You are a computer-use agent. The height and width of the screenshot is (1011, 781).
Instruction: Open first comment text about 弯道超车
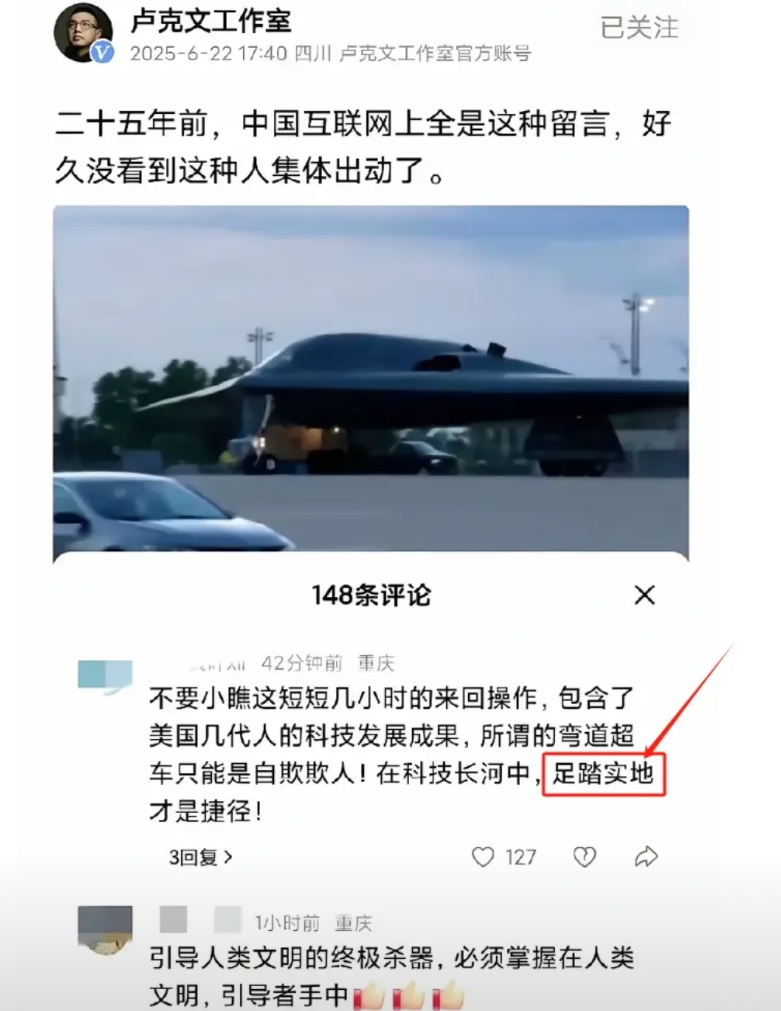point(393,754)
